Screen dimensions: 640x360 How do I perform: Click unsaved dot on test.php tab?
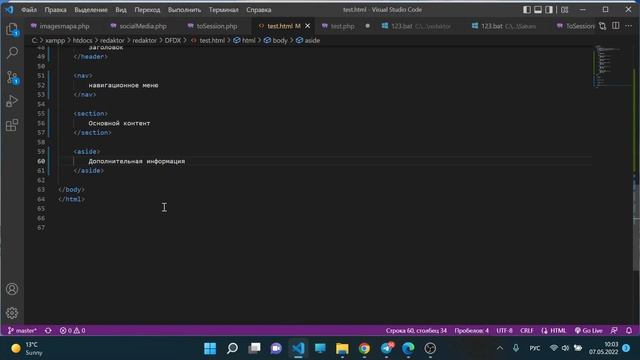[367, 26]
